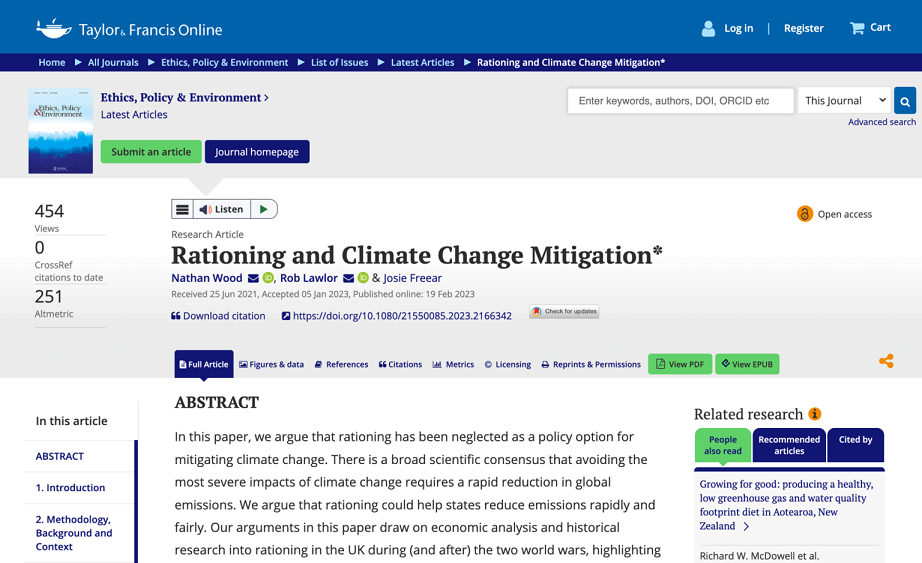Viewport: 922px width, 563px height.
Task: Click the Check for updates badge
Action: pos(564,312)
